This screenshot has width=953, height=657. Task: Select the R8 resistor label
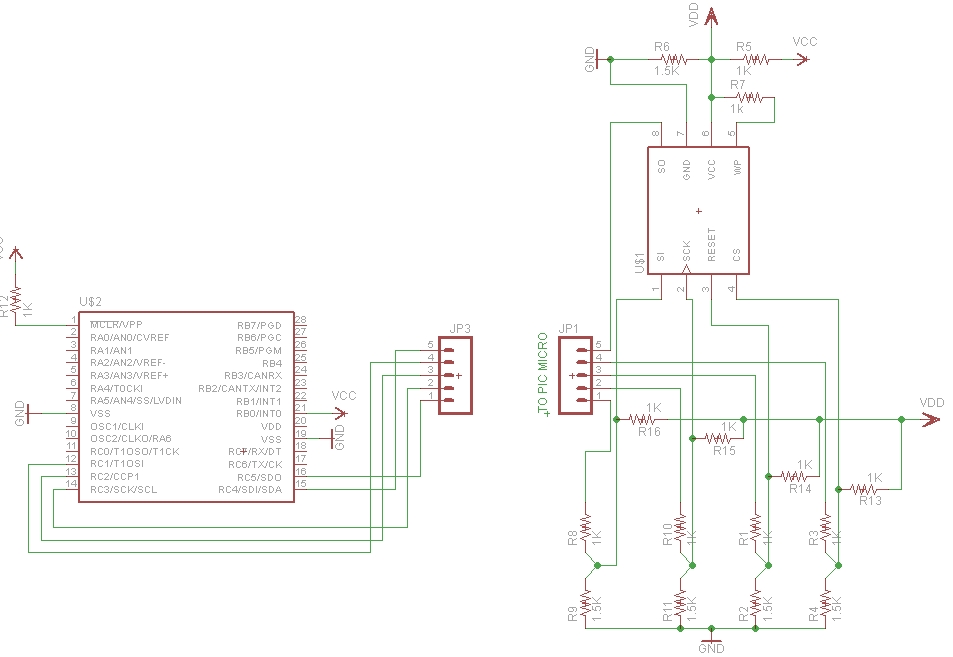click(x=573, y=538)
